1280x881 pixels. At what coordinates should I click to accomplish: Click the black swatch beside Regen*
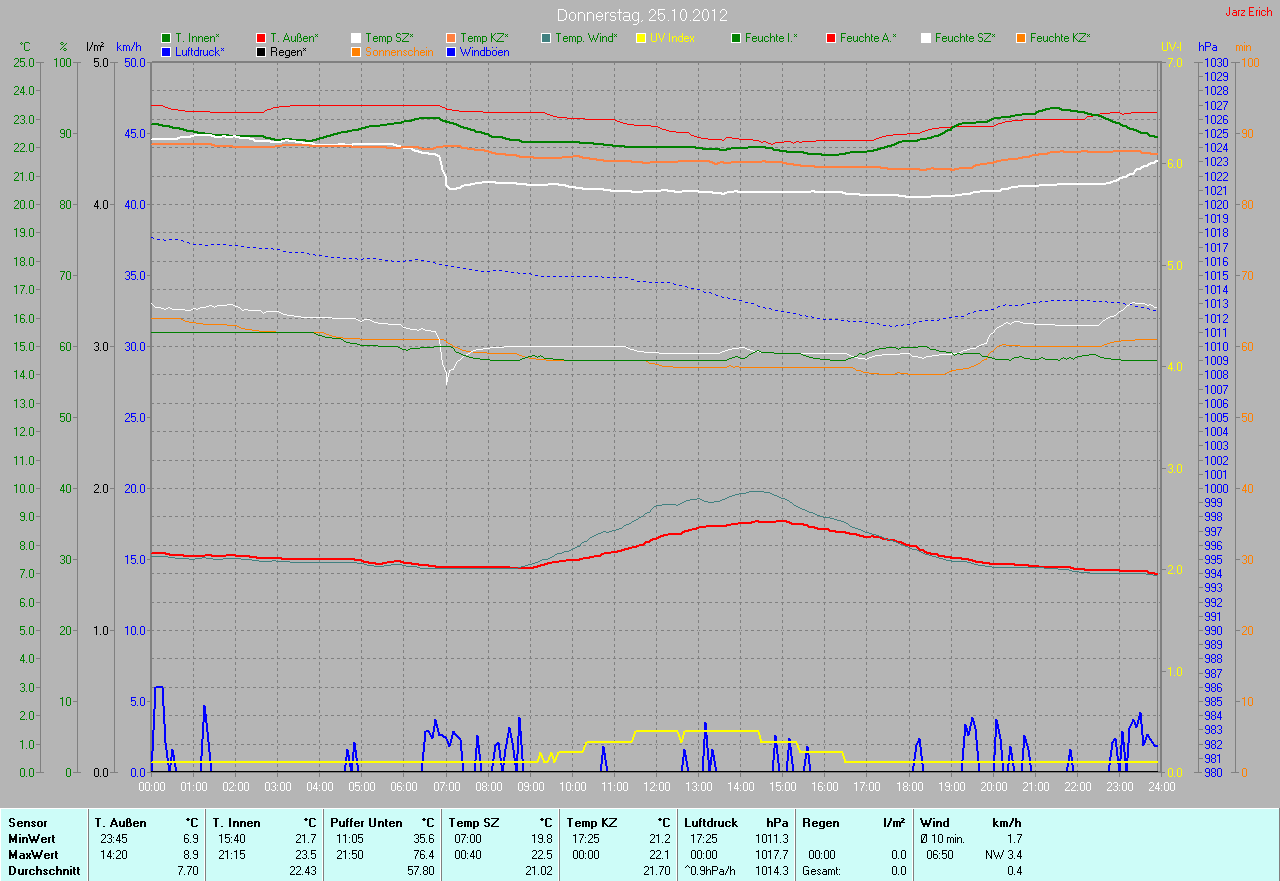point(262,51)
